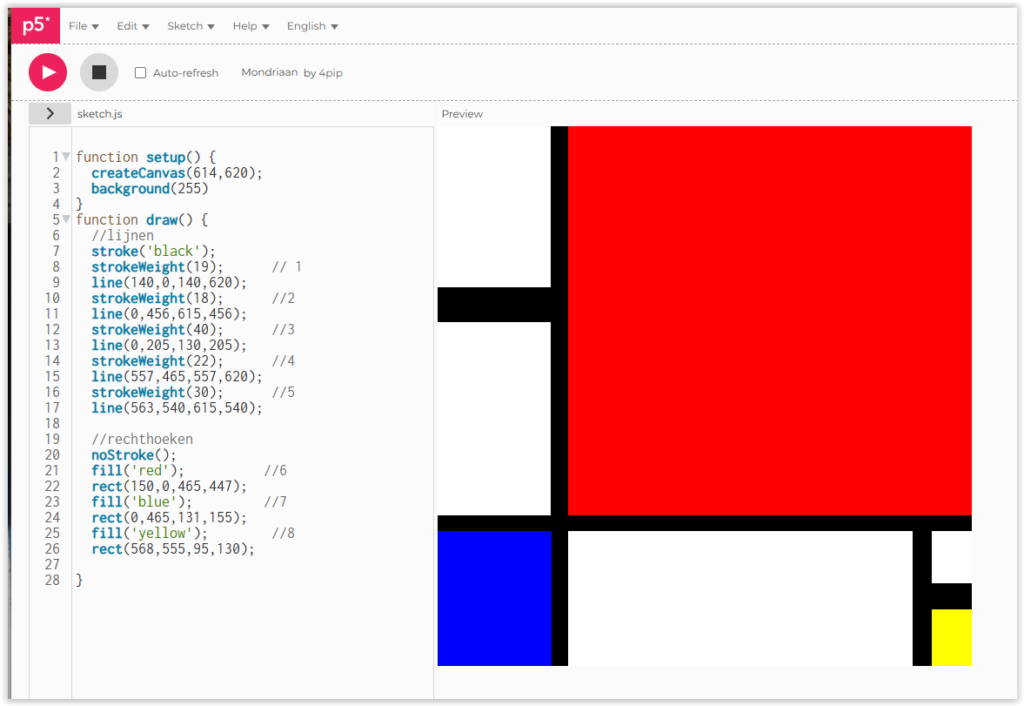Collapse the draw function fold arrow
The image size is (1024, 706).
point(66,219)
